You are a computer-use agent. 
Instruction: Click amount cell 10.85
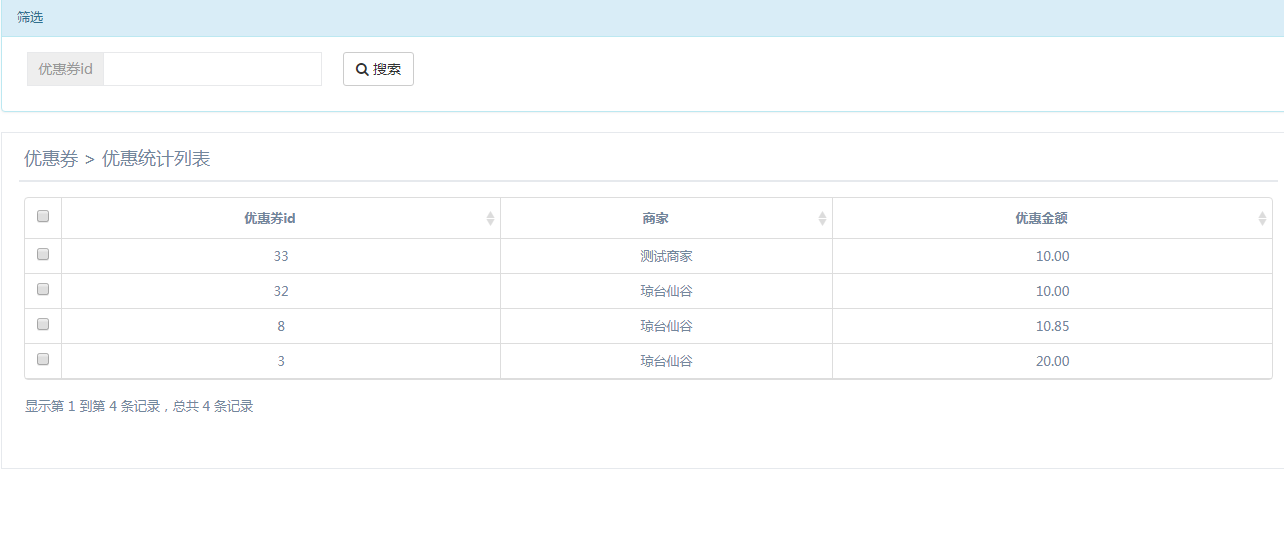[1052, 326]
